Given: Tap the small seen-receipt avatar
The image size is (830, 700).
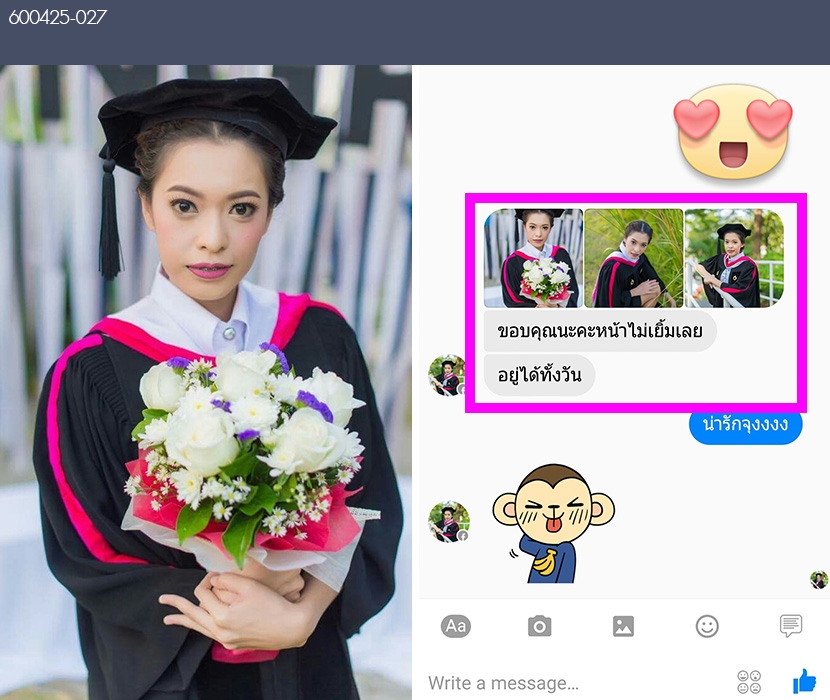Looking at the screenshot, I should 819,580.
